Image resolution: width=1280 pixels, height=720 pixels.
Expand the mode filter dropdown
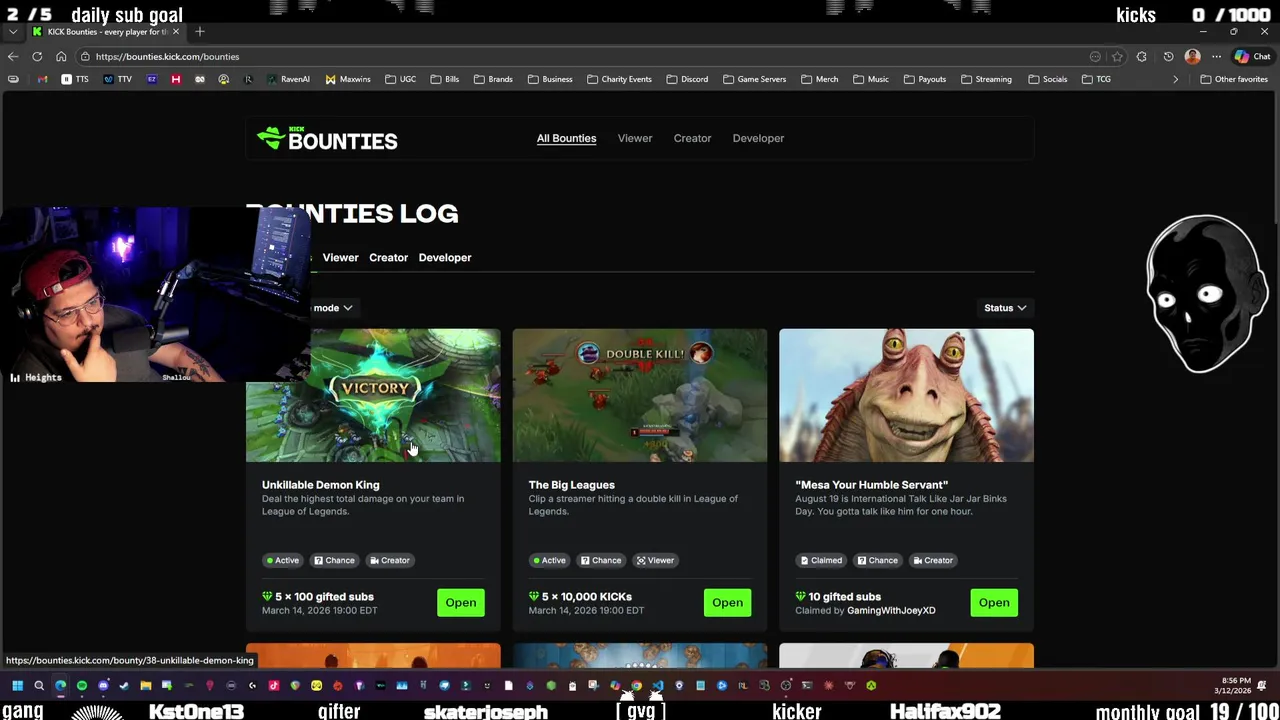coord(333,308)
